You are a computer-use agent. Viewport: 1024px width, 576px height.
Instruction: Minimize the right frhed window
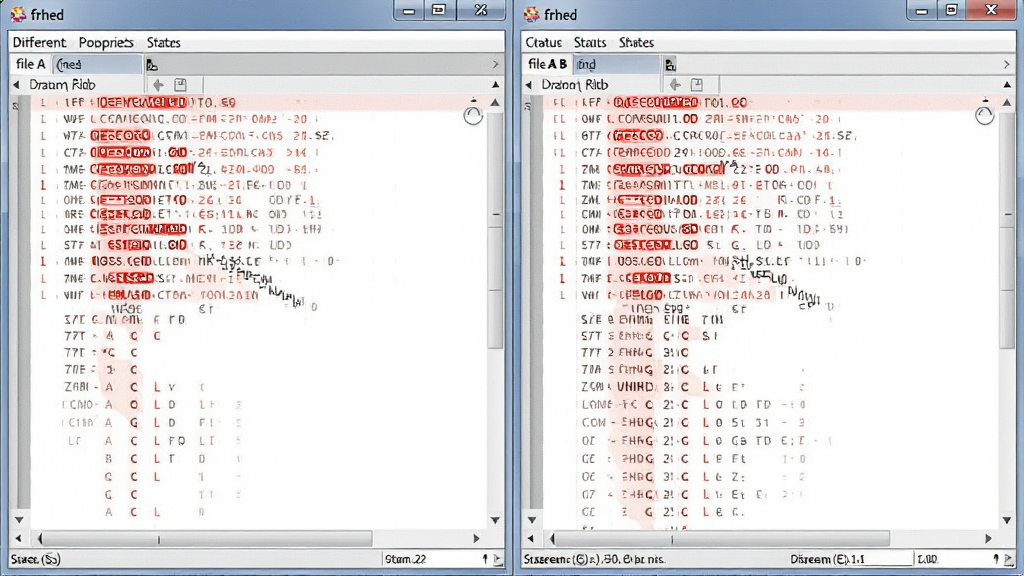point(921,10)
